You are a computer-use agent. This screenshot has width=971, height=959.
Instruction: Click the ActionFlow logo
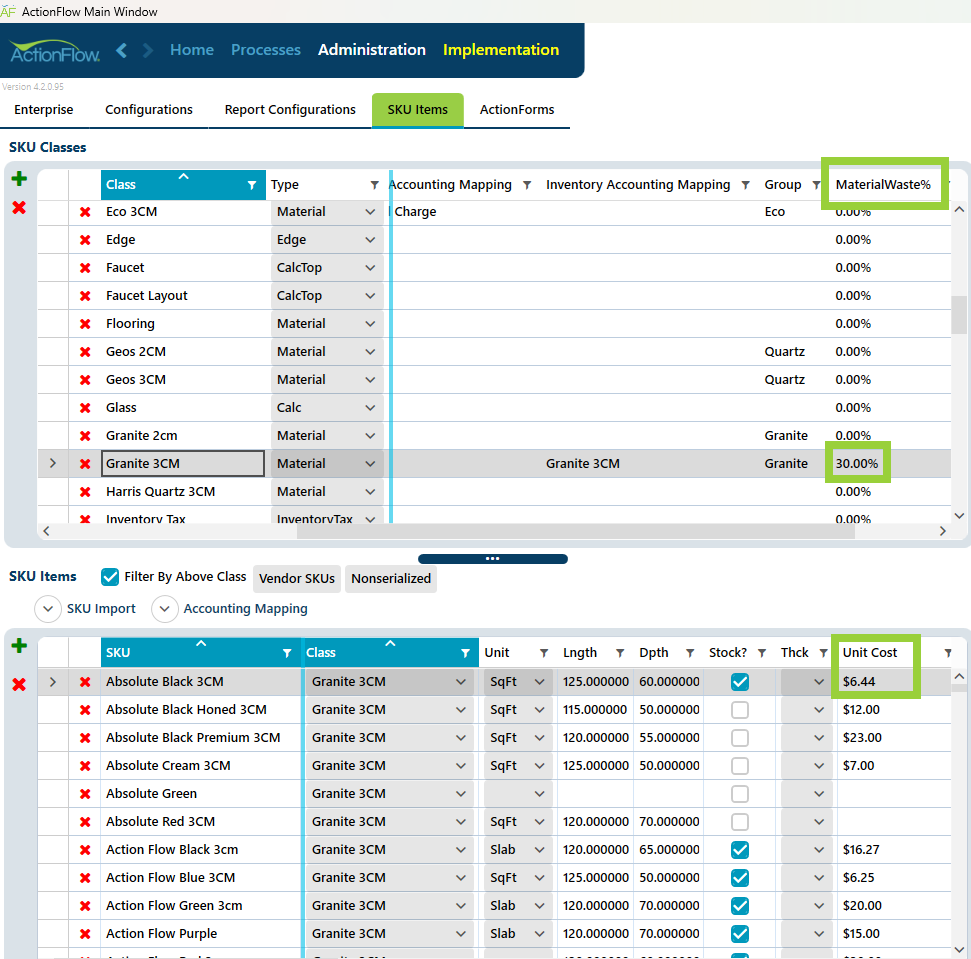point(54,51)
